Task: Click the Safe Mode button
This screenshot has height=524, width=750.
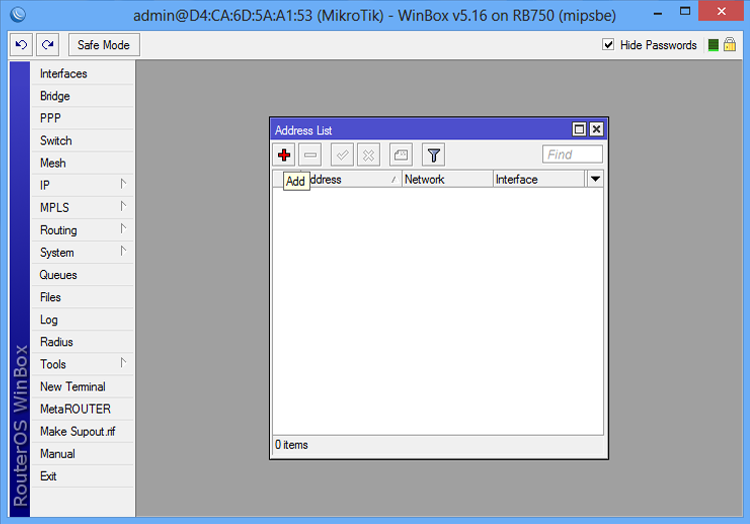Action: point(104,45)
